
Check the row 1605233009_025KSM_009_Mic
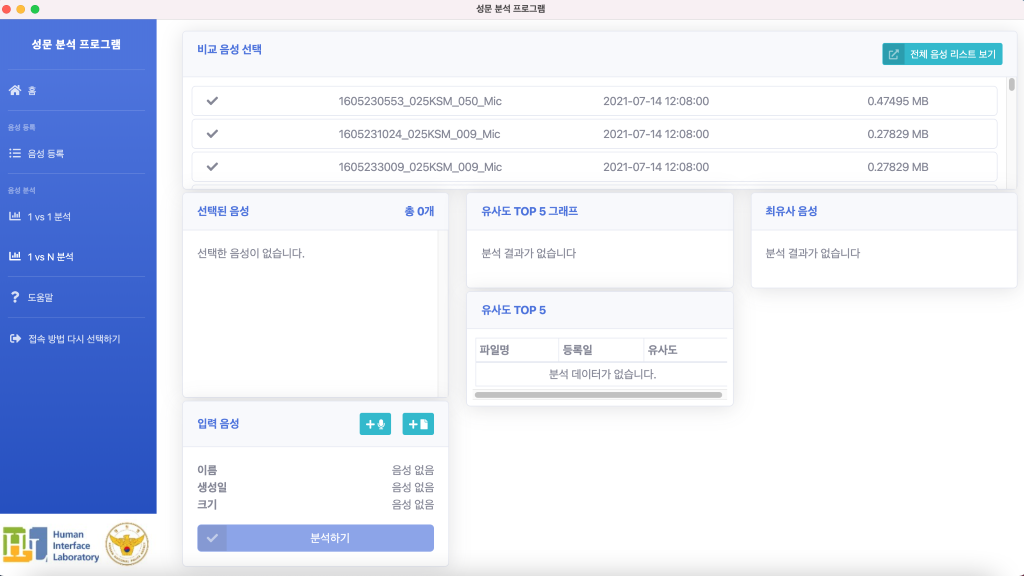click(x=212, y=167)
